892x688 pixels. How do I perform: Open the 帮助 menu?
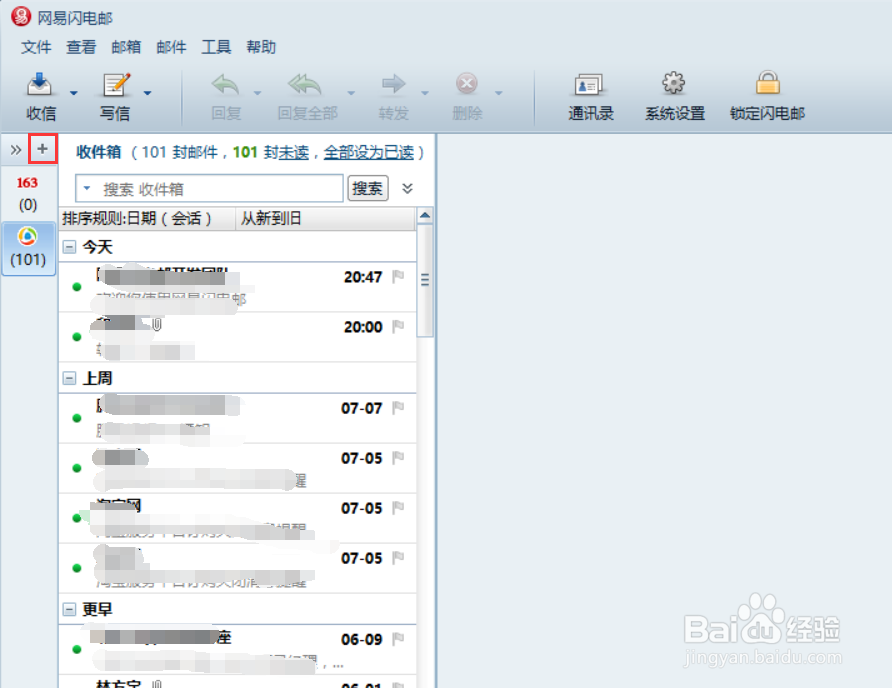261,47
